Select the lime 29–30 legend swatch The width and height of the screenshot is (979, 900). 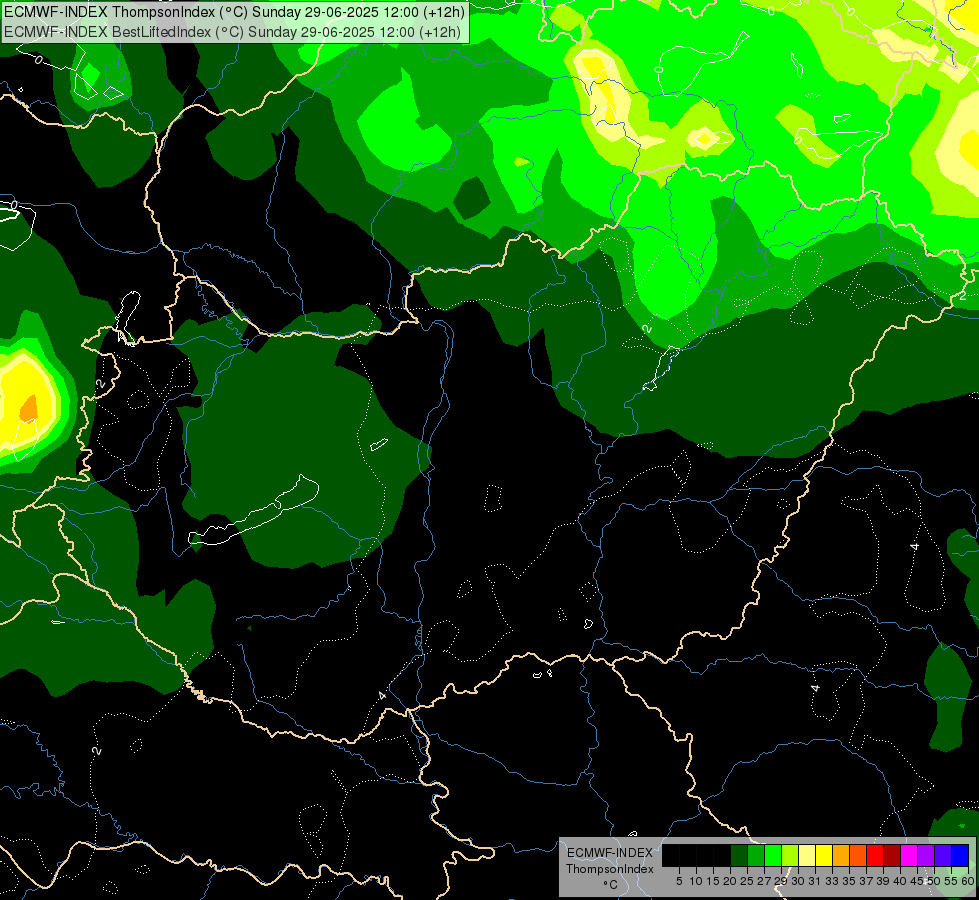tap(790, 855)
